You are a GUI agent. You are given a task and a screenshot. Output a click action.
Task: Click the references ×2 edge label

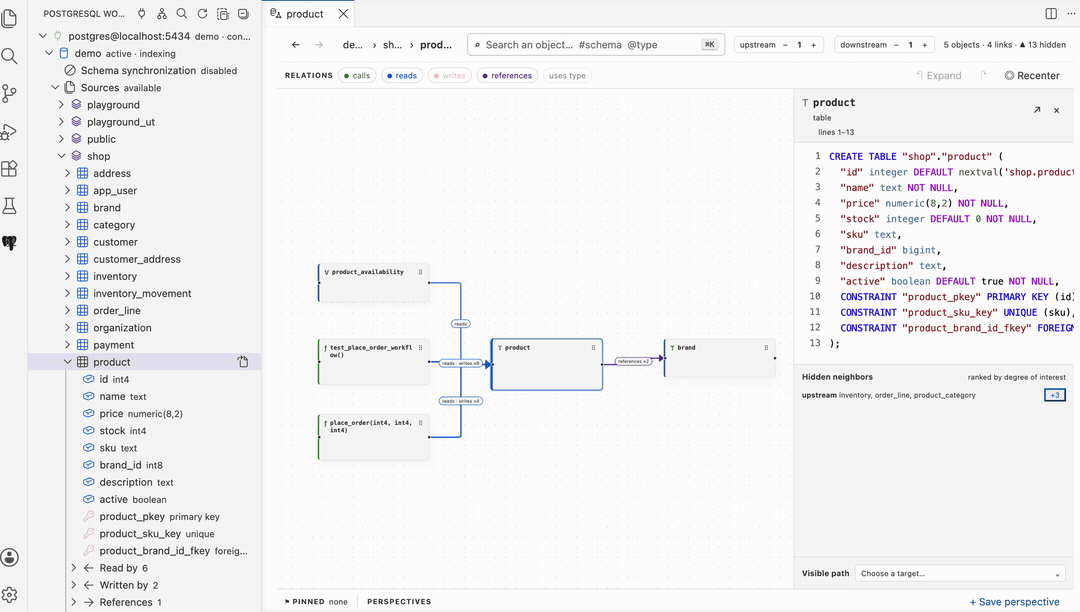pyautogui.click(x=633, y=361)
